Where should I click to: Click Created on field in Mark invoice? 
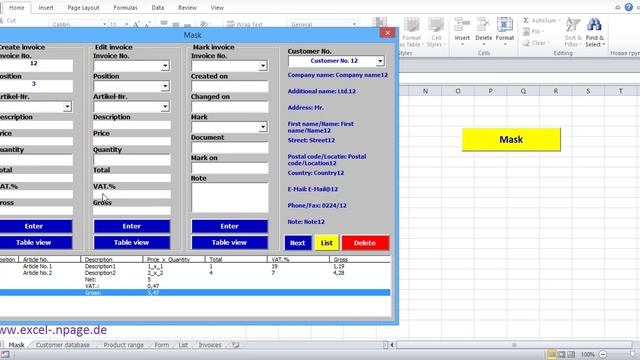[229, 86]
